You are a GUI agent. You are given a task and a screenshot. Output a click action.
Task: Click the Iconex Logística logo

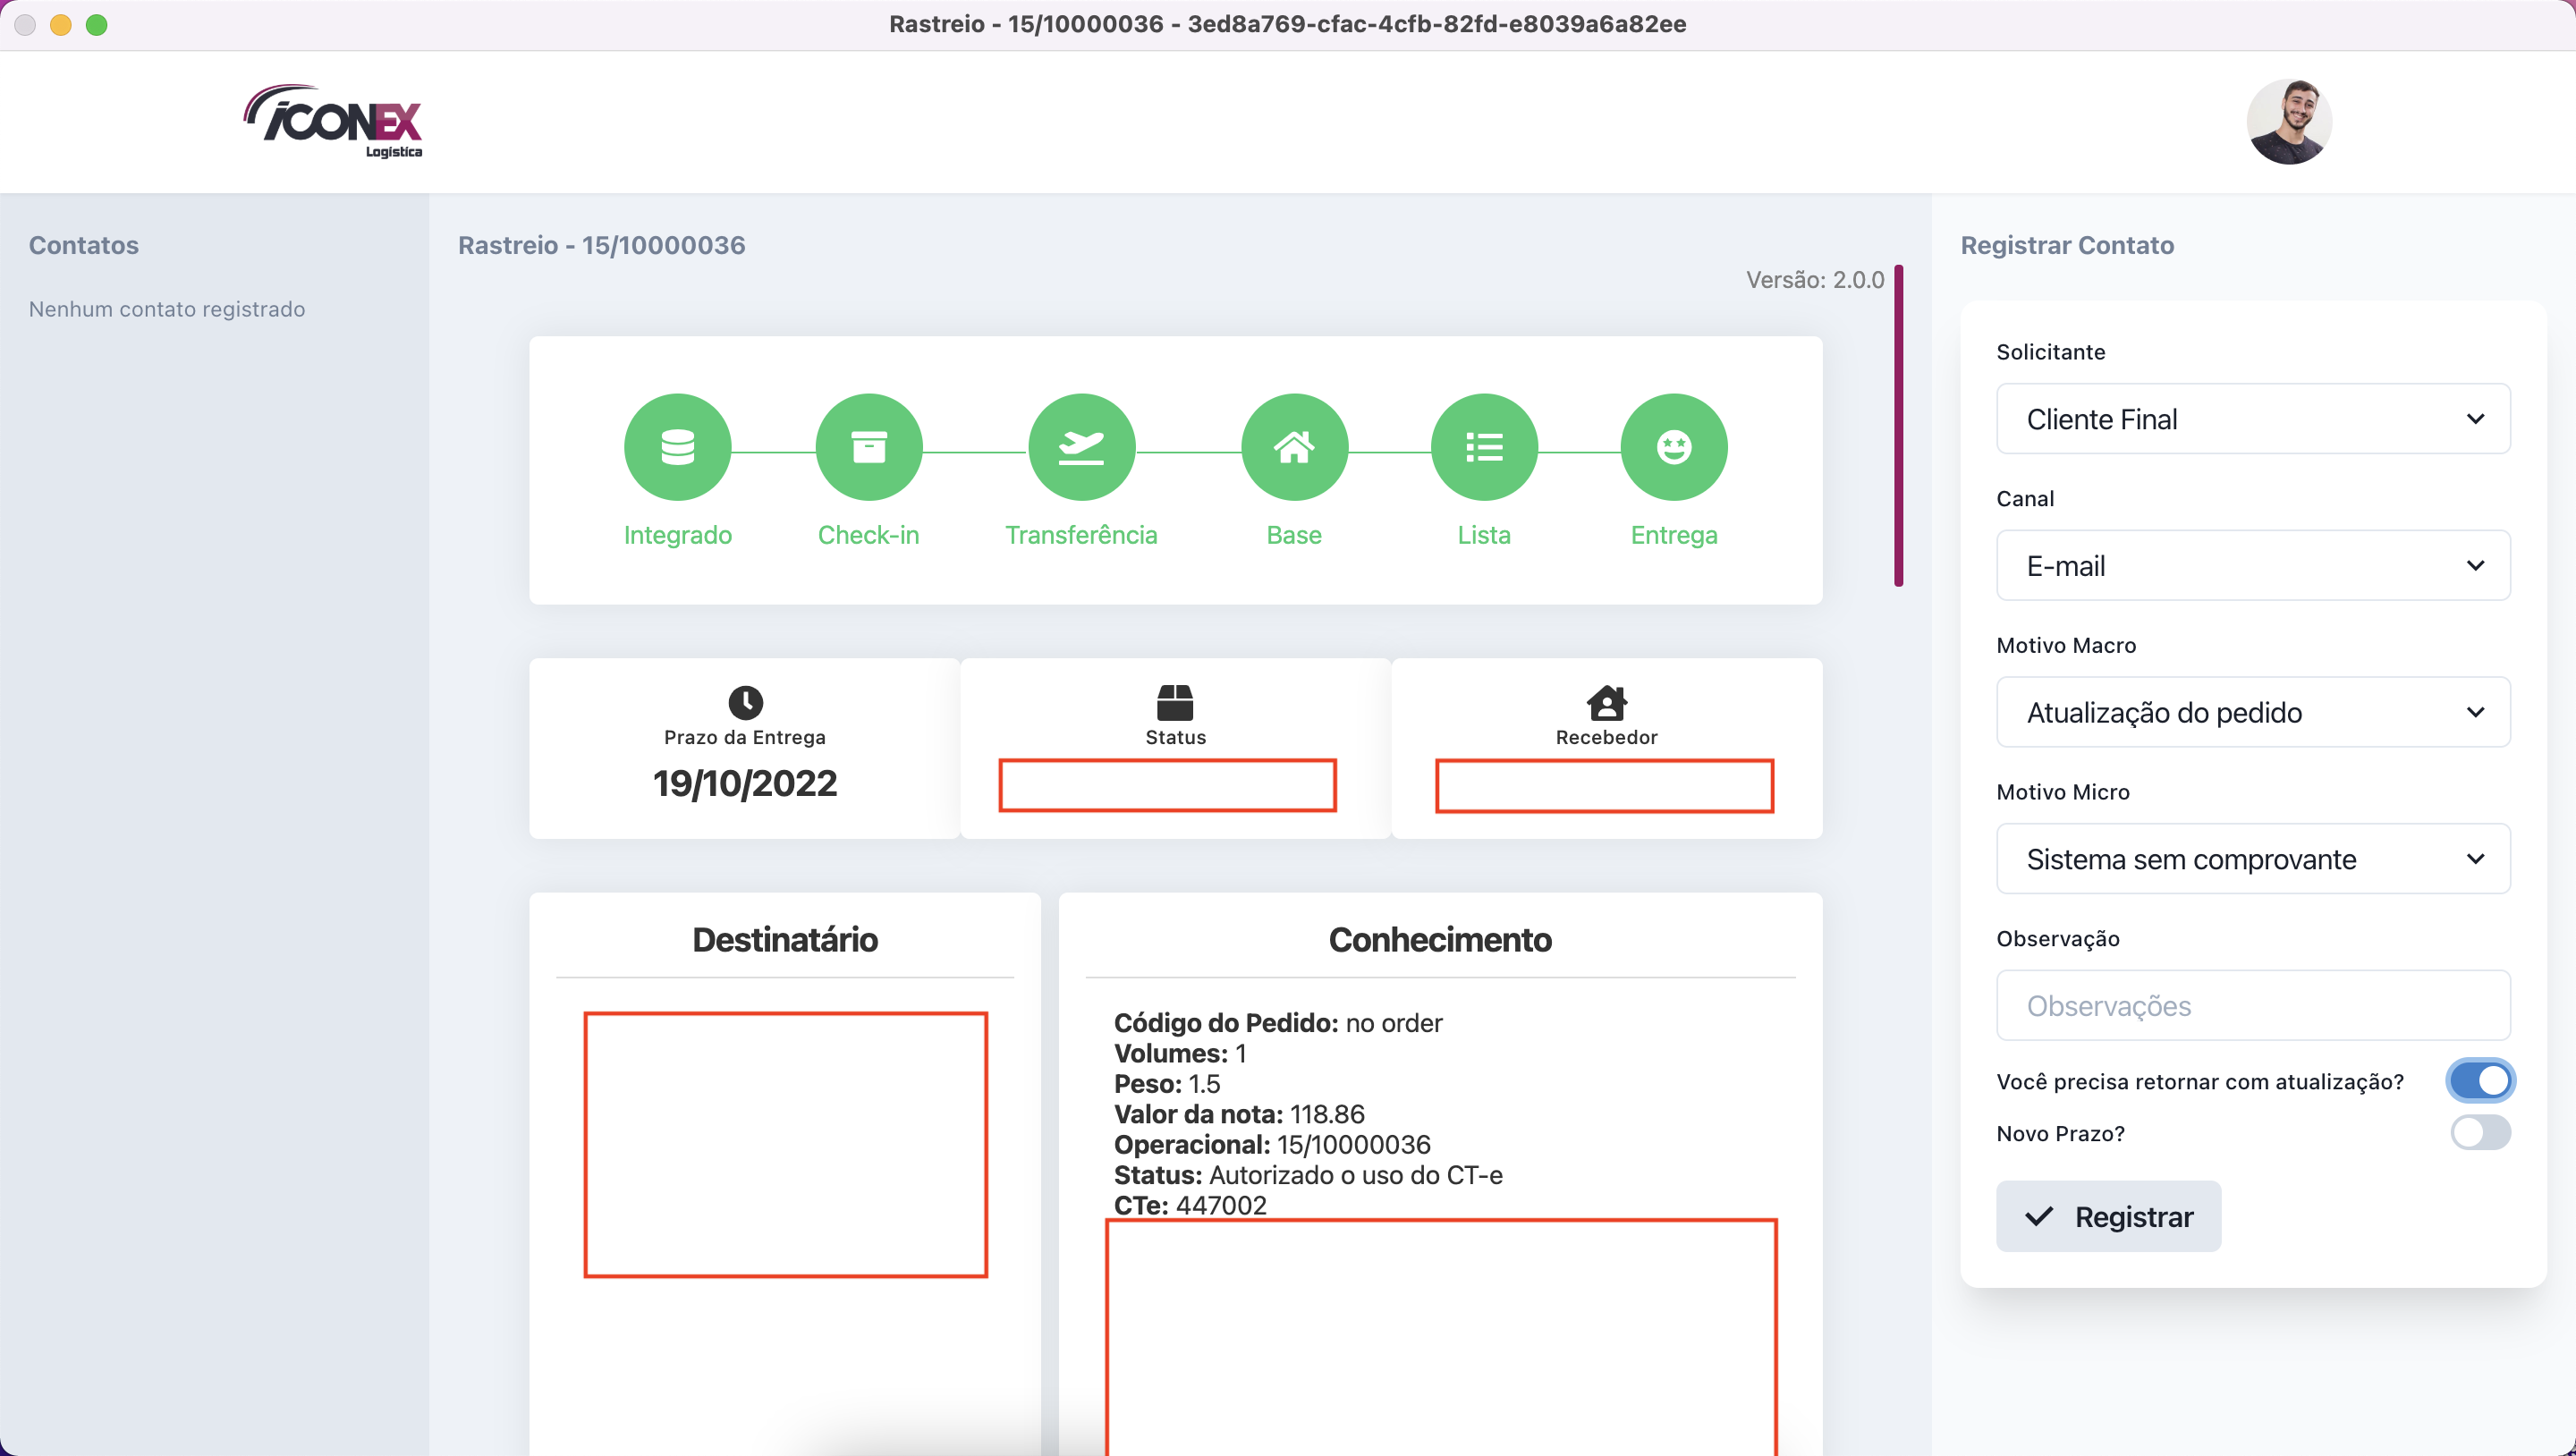point(334,122)
